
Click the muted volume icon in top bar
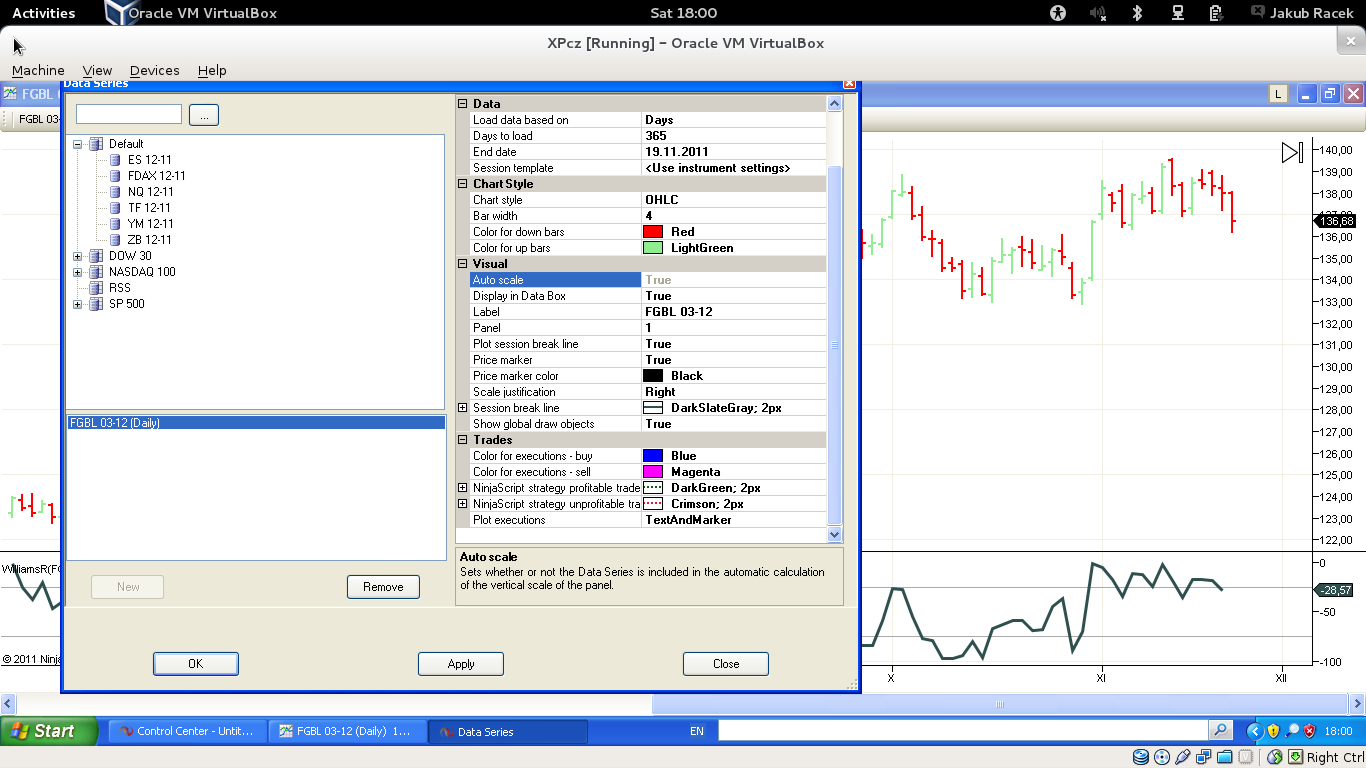point(1098,13)
